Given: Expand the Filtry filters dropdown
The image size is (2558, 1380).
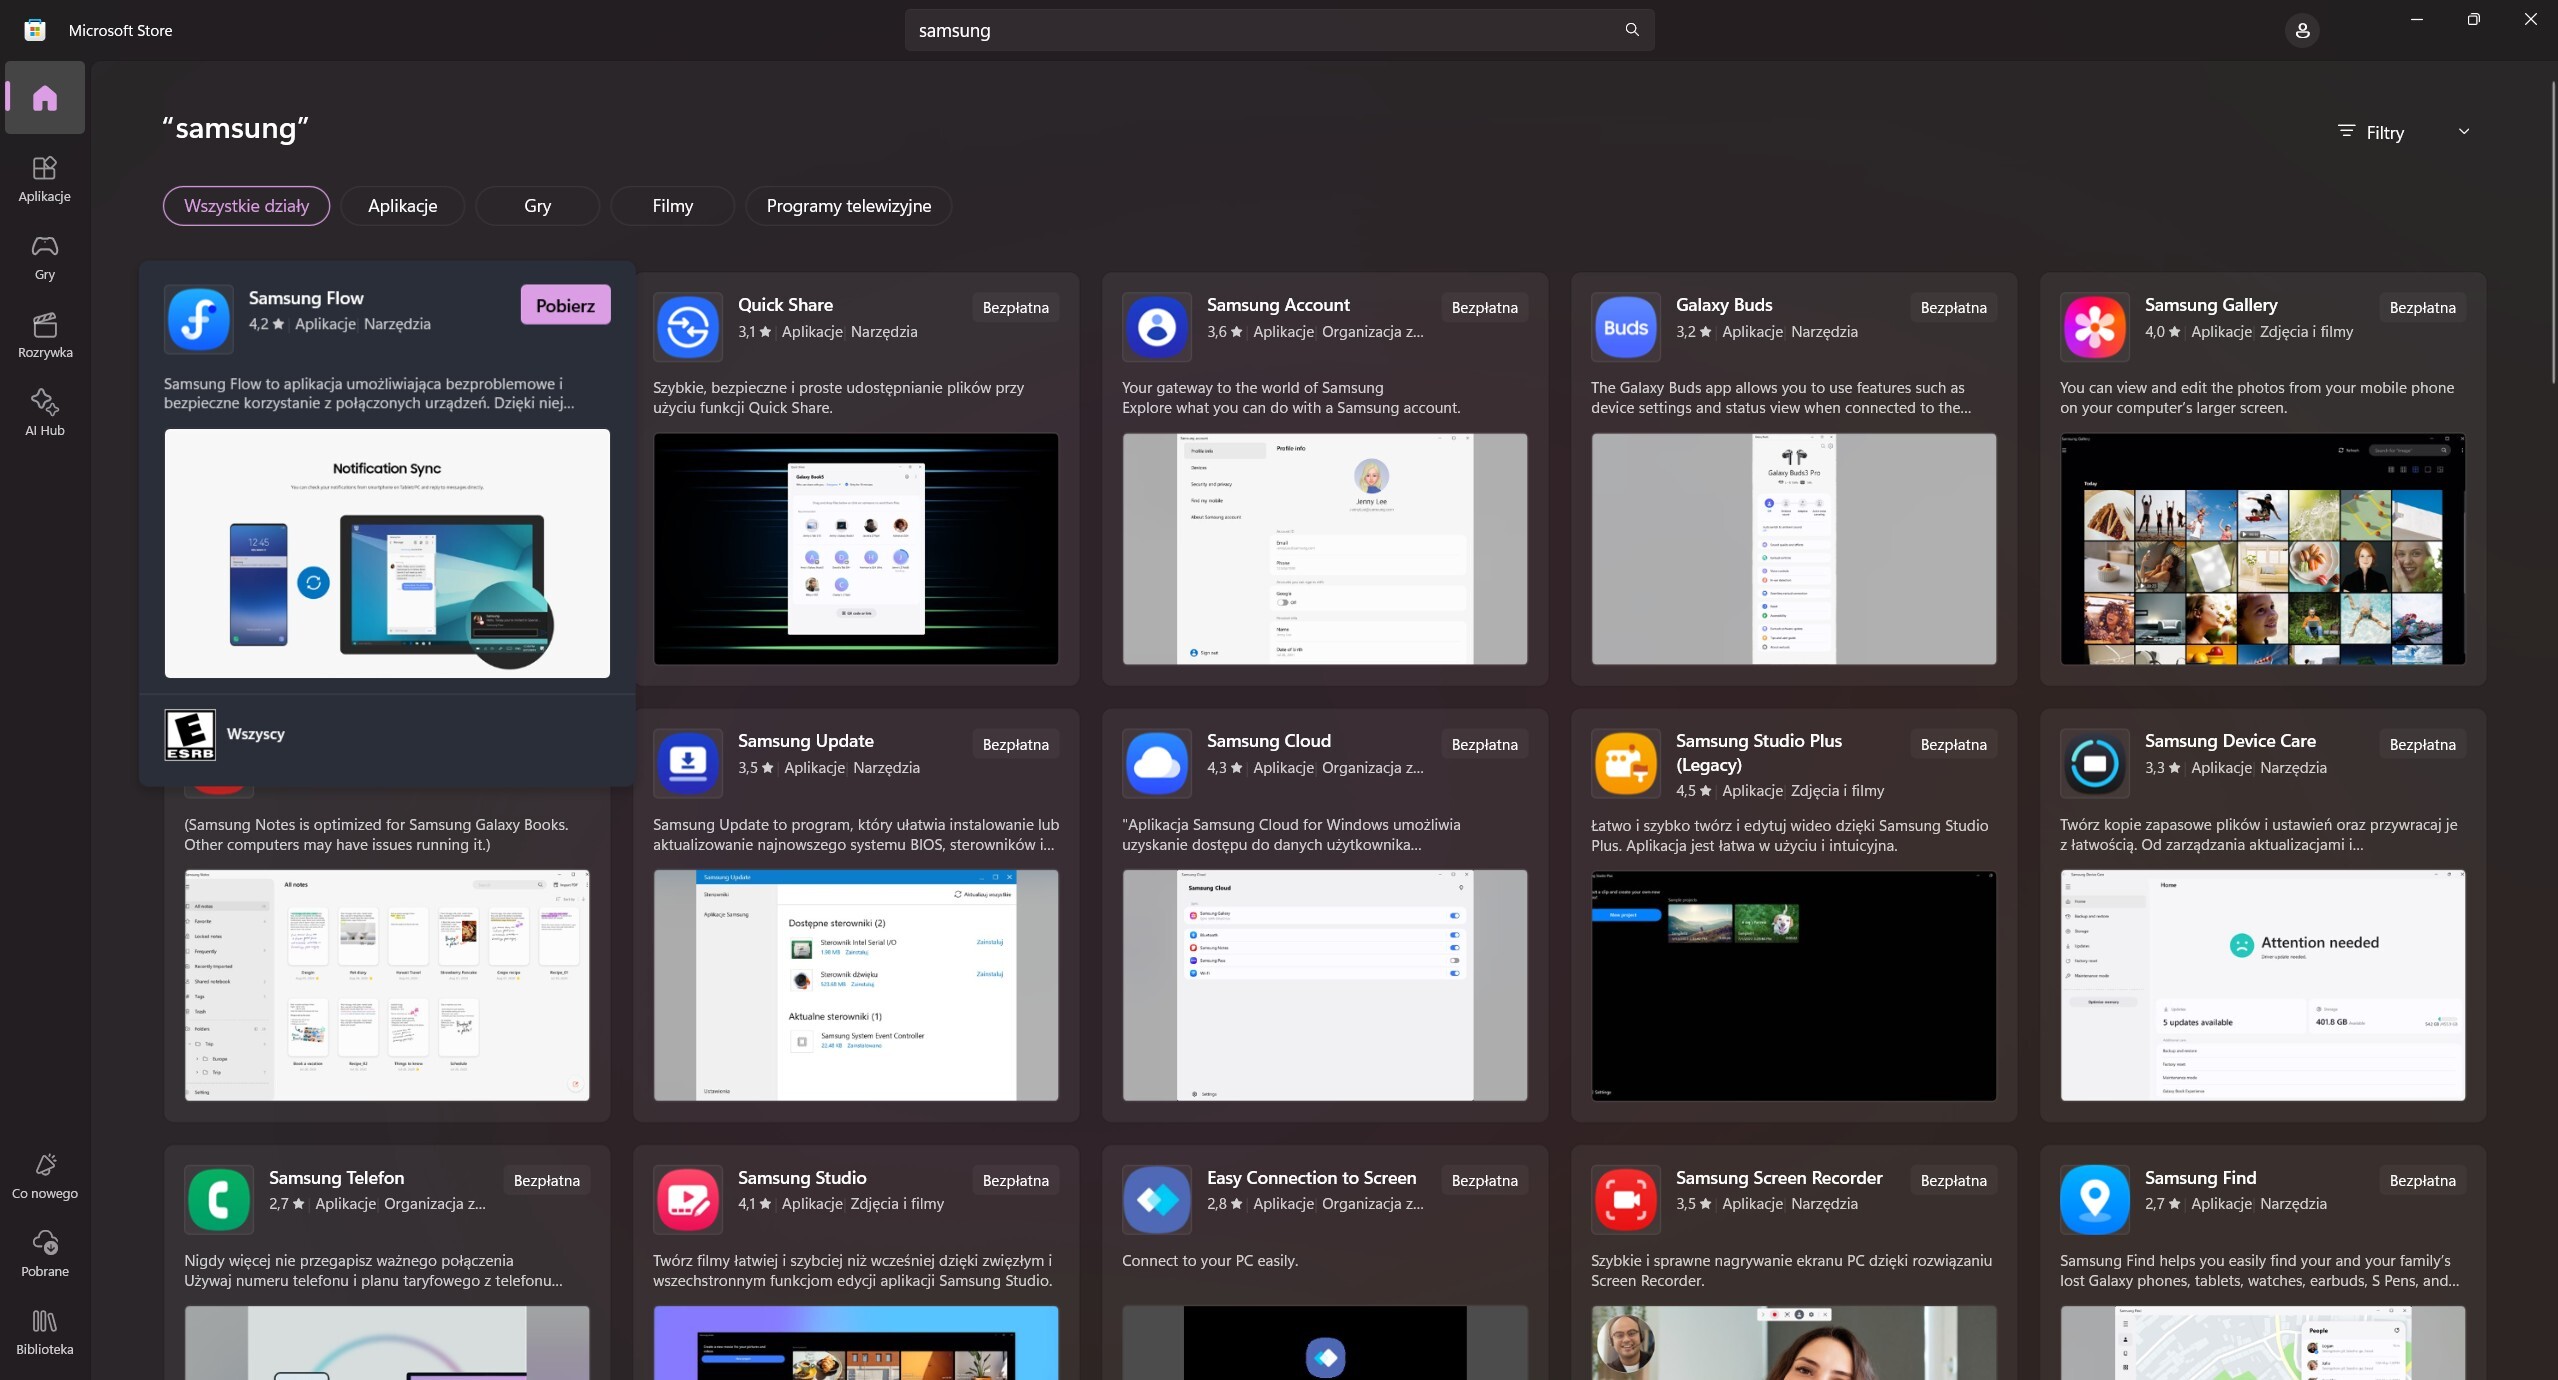Looking at the screenshot, I should (x=2404, y=132).
